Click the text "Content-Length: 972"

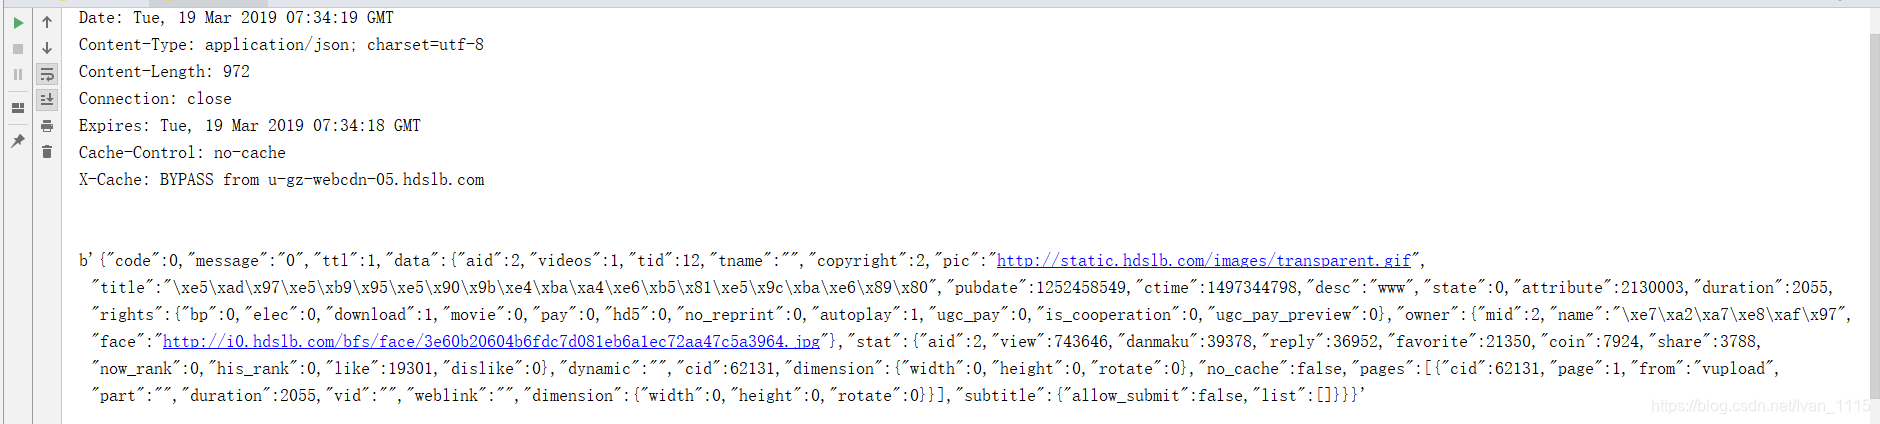point(165,72)
